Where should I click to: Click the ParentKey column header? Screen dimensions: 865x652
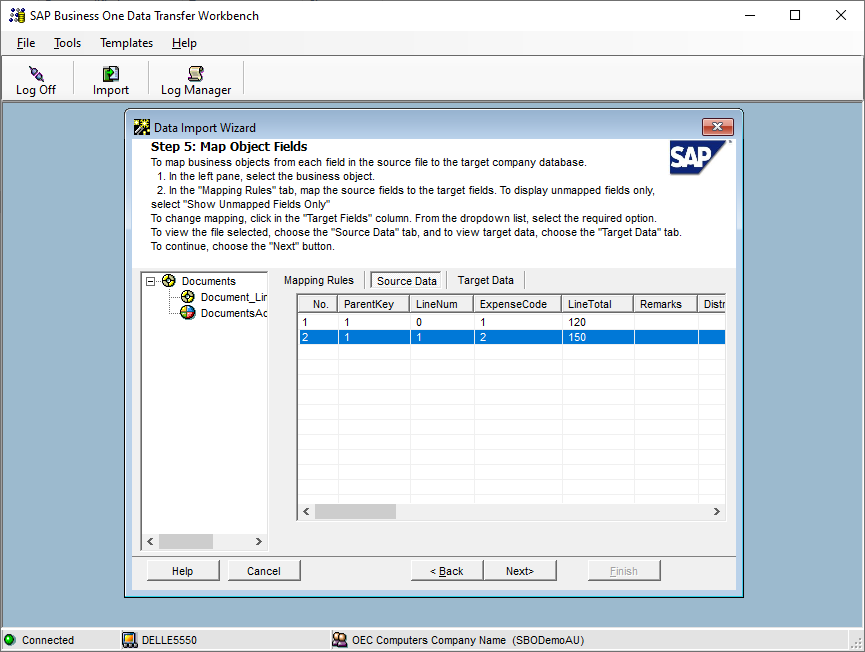[373, 304]
